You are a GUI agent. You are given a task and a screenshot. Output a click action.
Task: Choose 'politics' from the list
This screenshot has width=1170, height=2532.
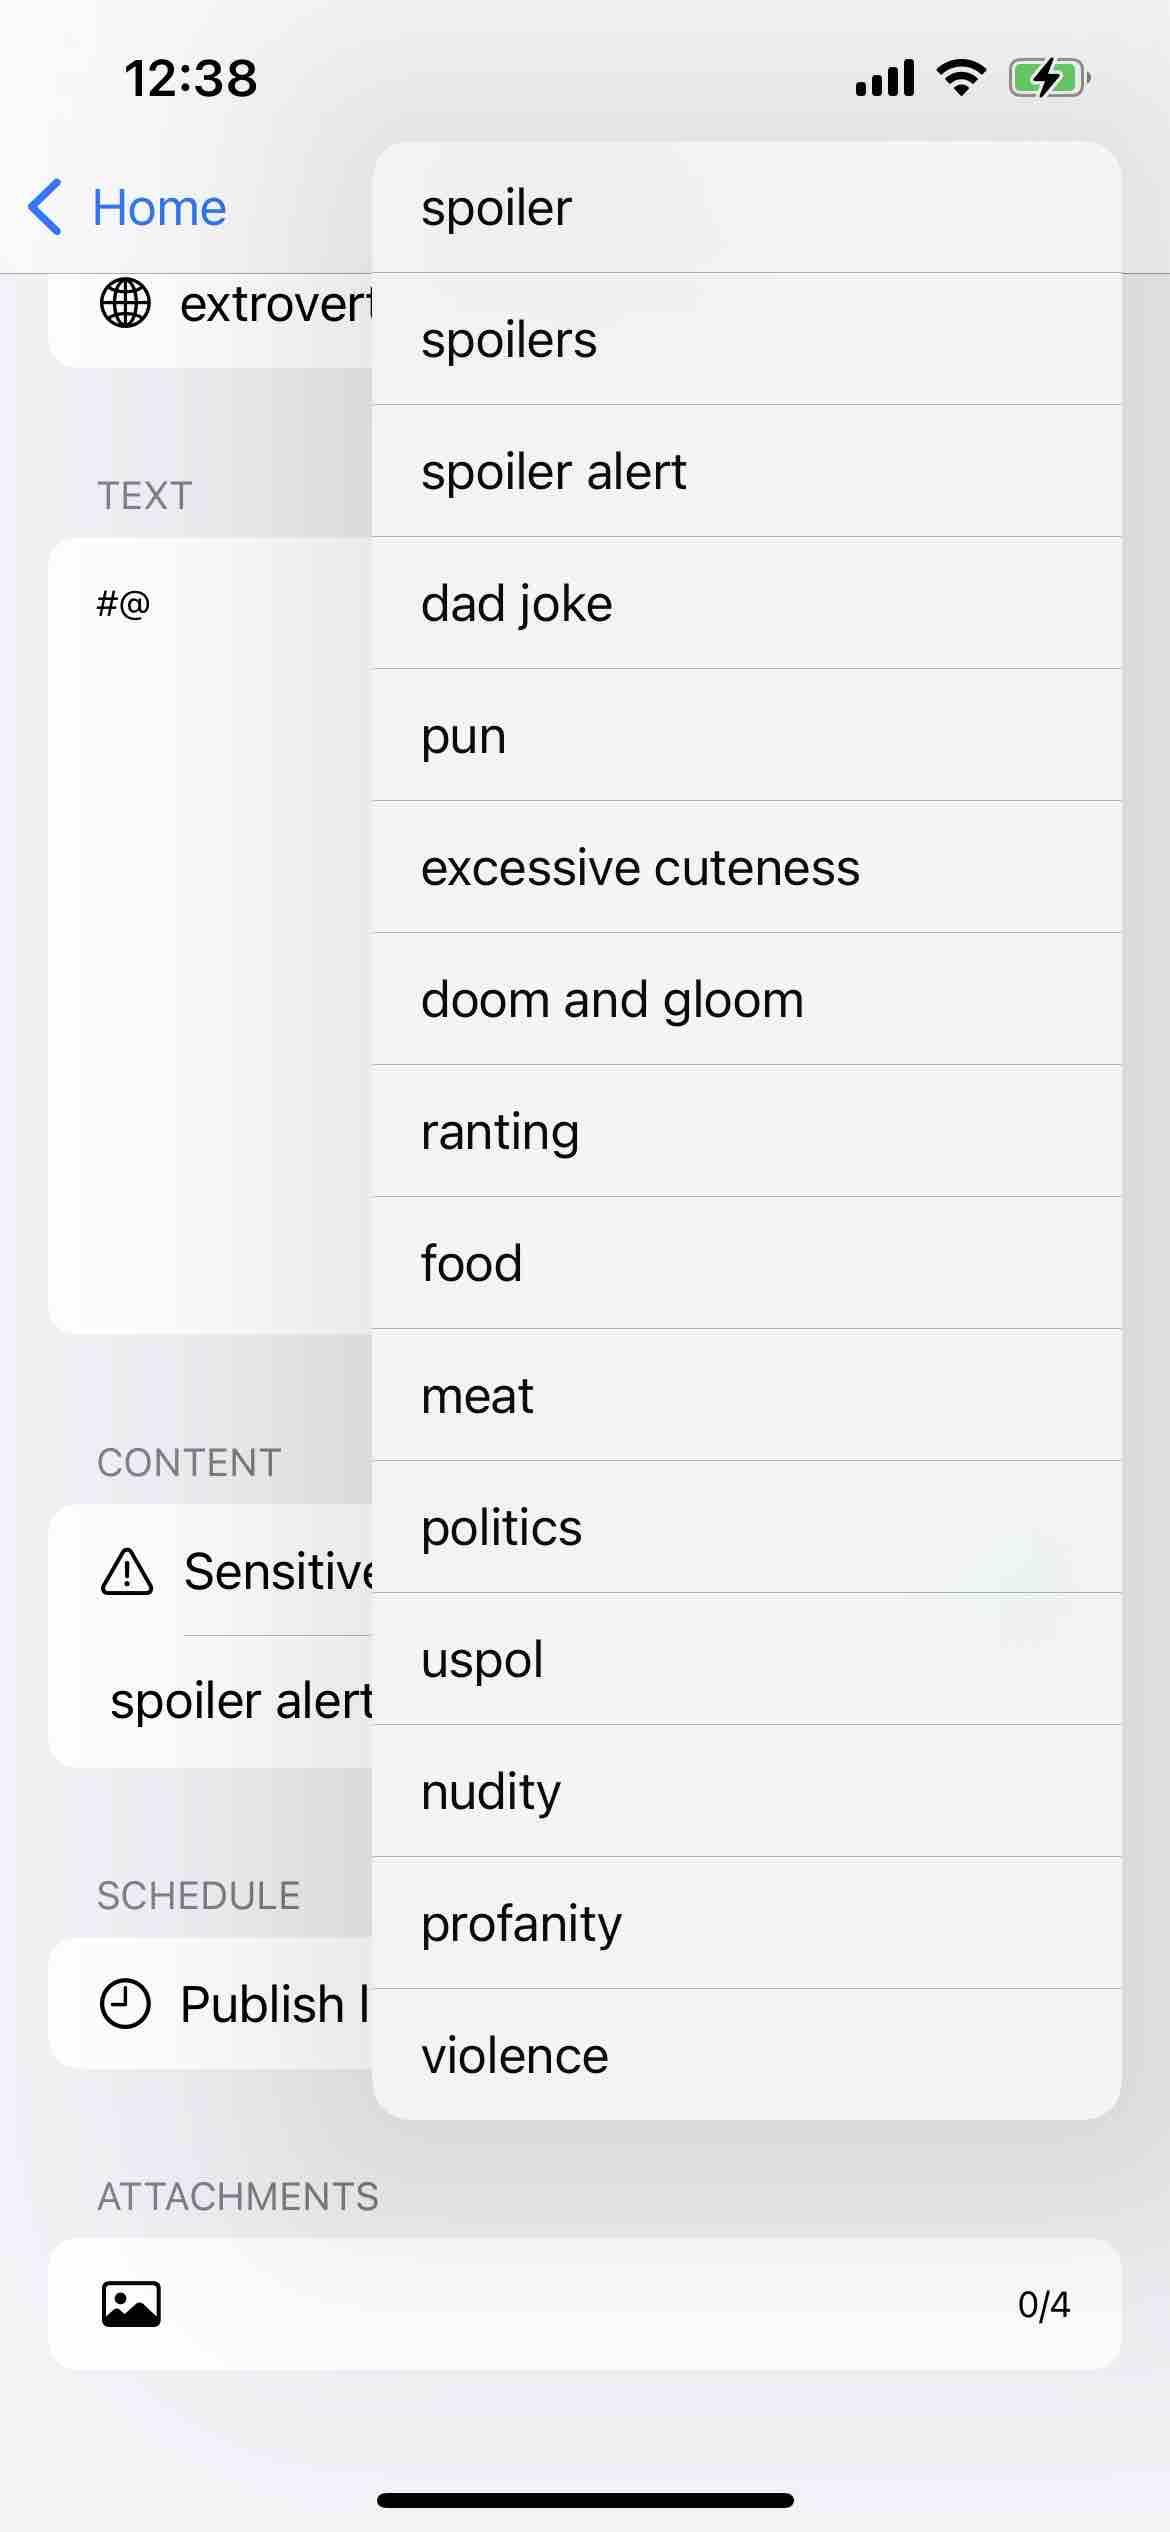coord(746,1528)
